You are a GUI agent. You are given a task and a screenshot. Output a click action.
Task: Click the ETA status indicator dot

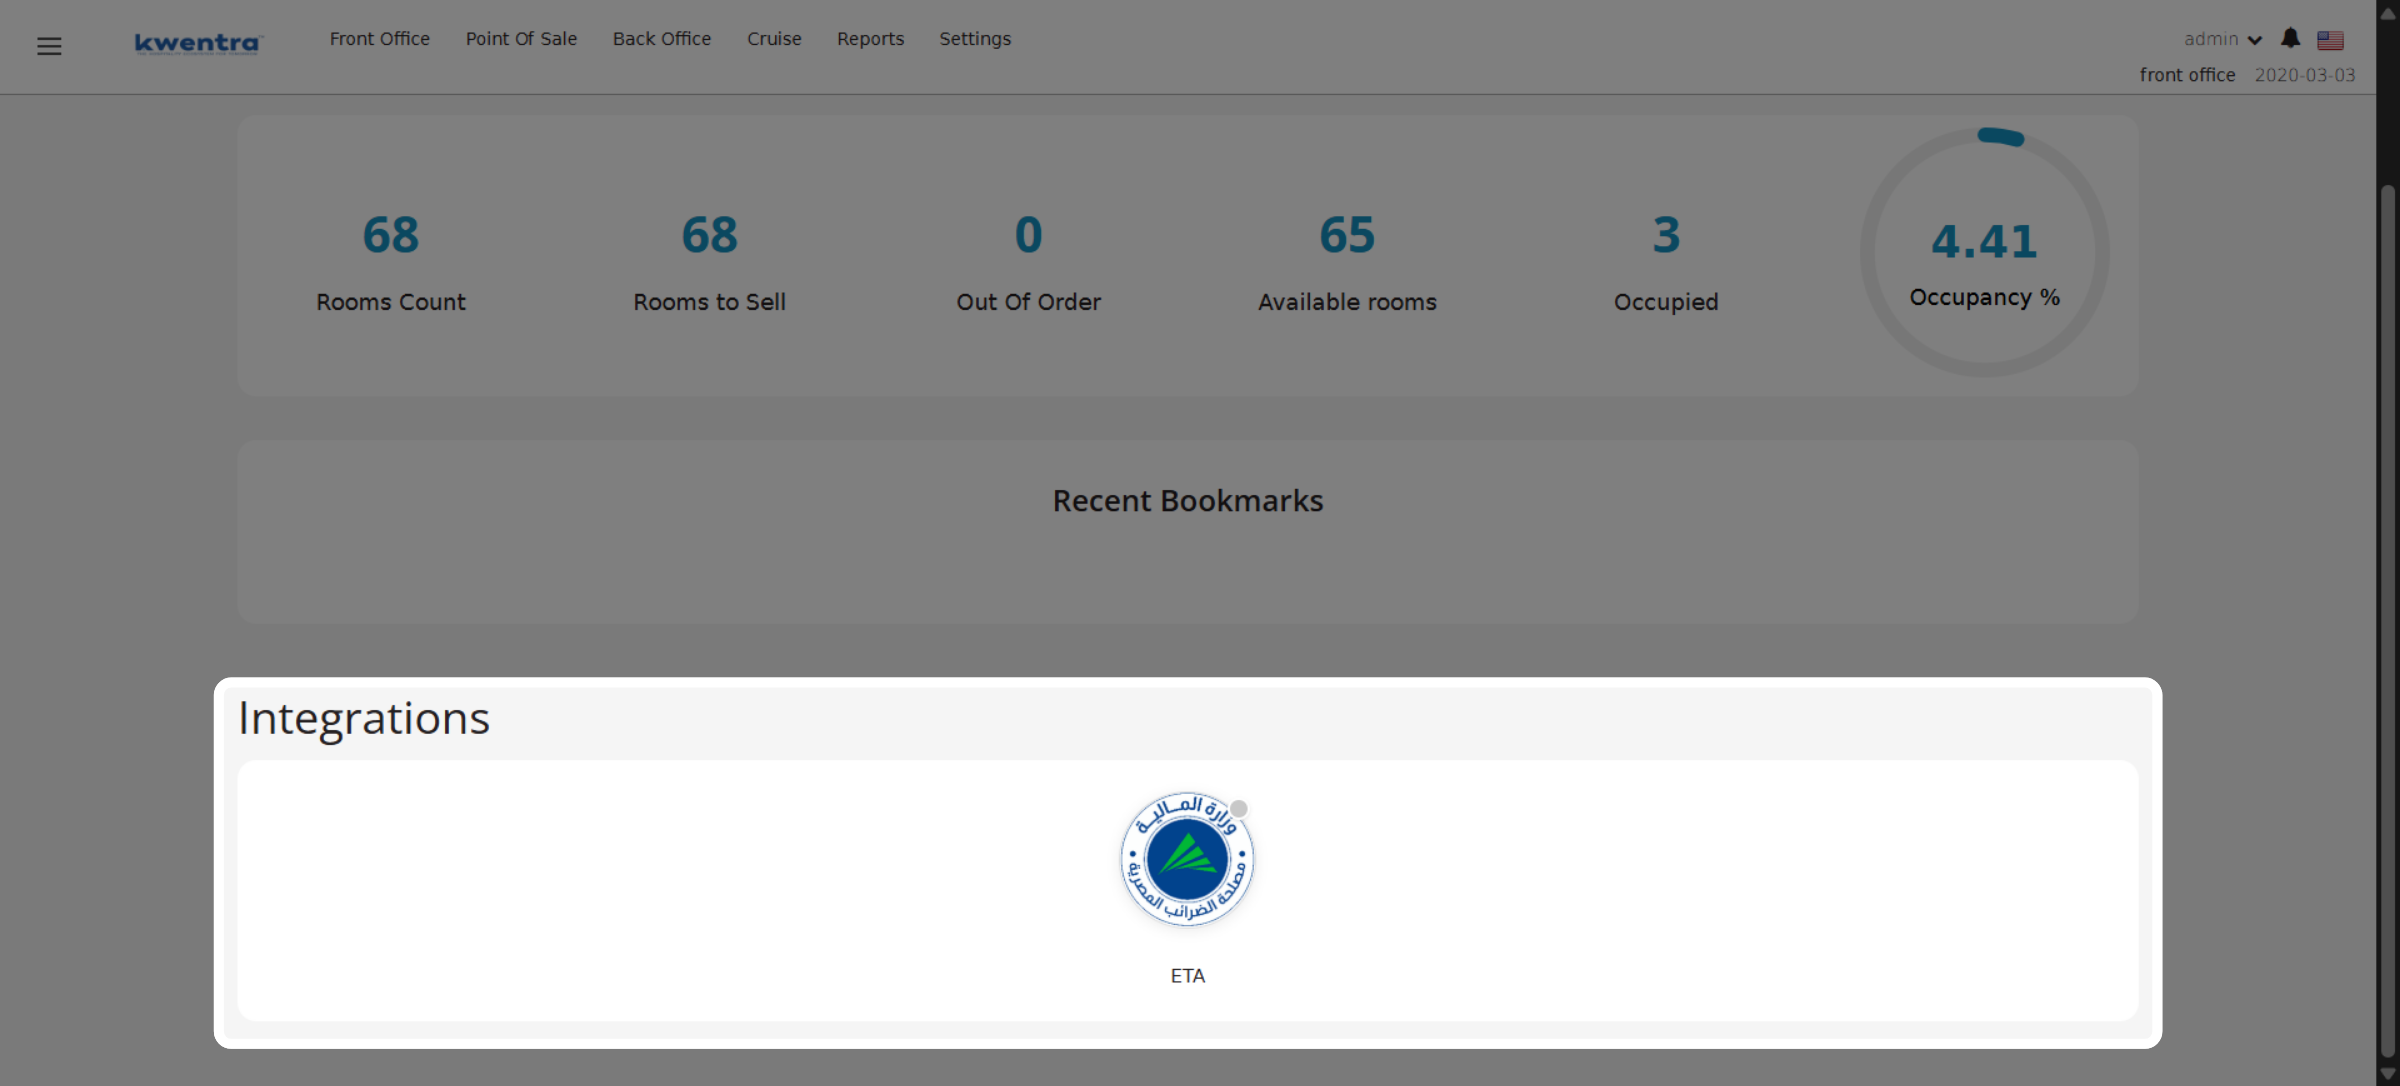1238,808
